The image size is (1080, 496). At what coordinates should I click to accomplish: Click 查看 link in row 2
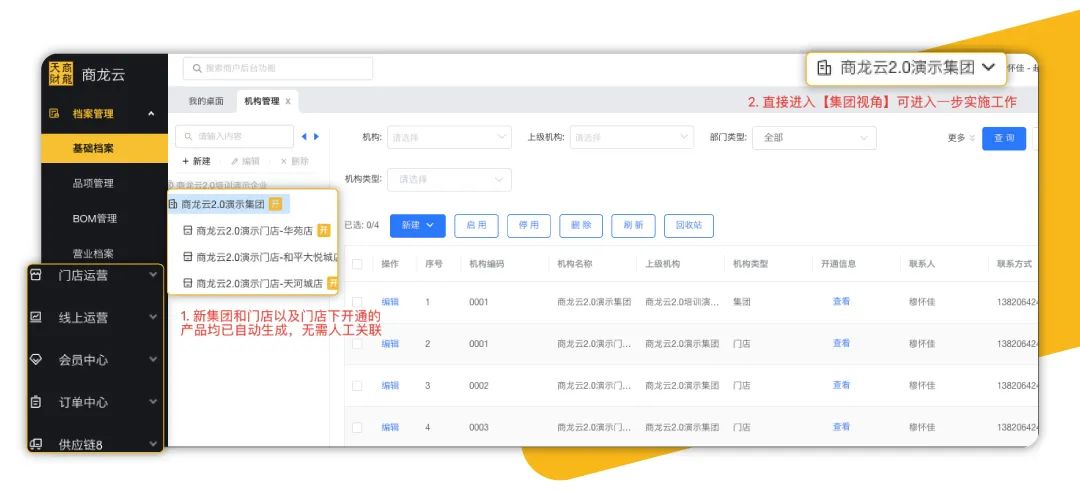(x=842, y=343)
